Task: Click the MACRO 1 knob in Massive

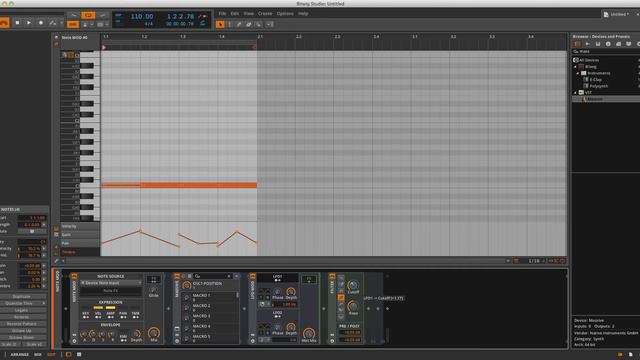Action: point(186,297)
